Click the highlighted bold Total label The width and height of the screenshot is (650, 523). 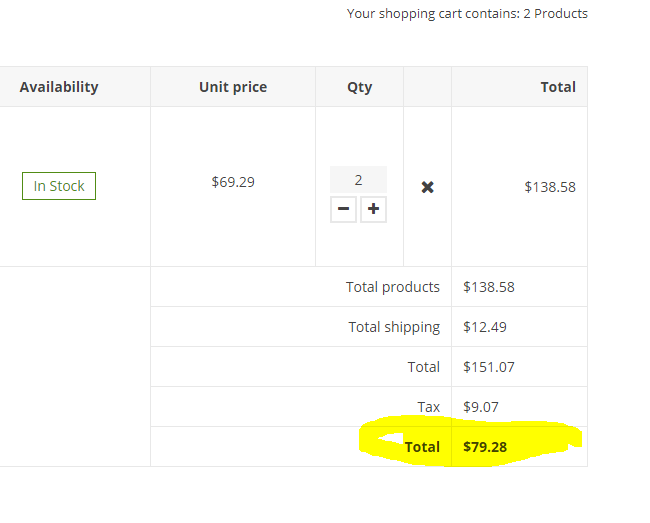click(x=422, y=447)
